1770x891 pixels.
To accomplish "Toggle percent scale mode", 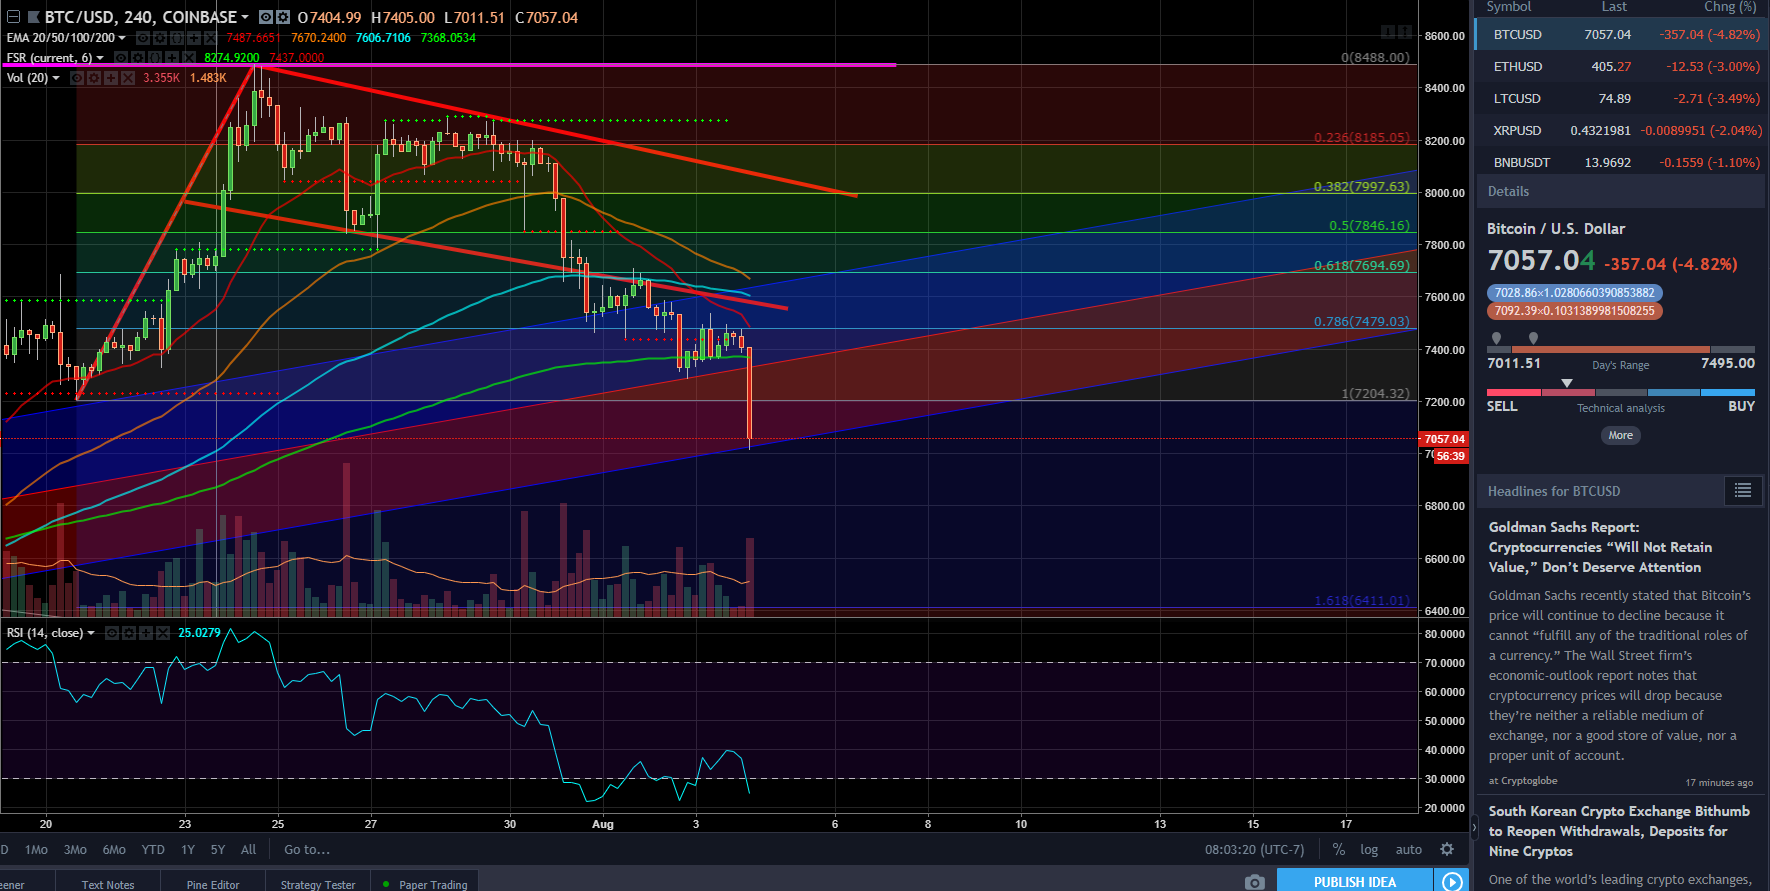I will (x=1339, y=849).
